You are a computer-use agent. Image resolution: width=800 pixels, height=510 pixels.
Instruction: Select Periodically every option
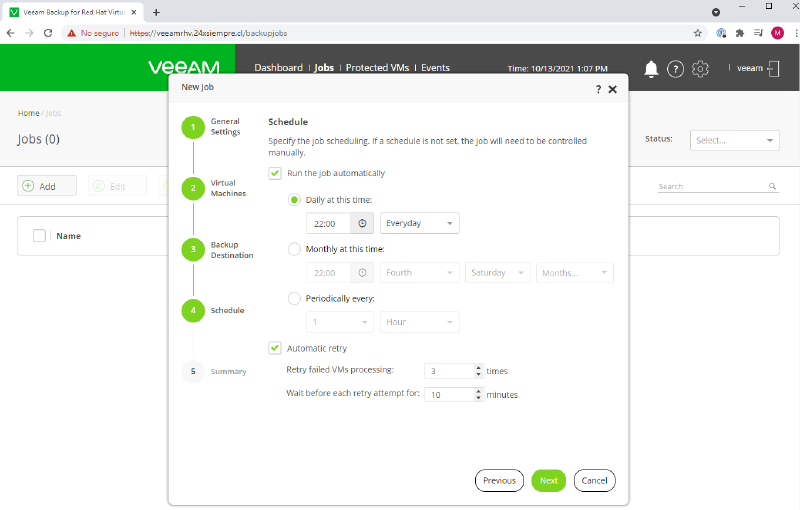294,298
